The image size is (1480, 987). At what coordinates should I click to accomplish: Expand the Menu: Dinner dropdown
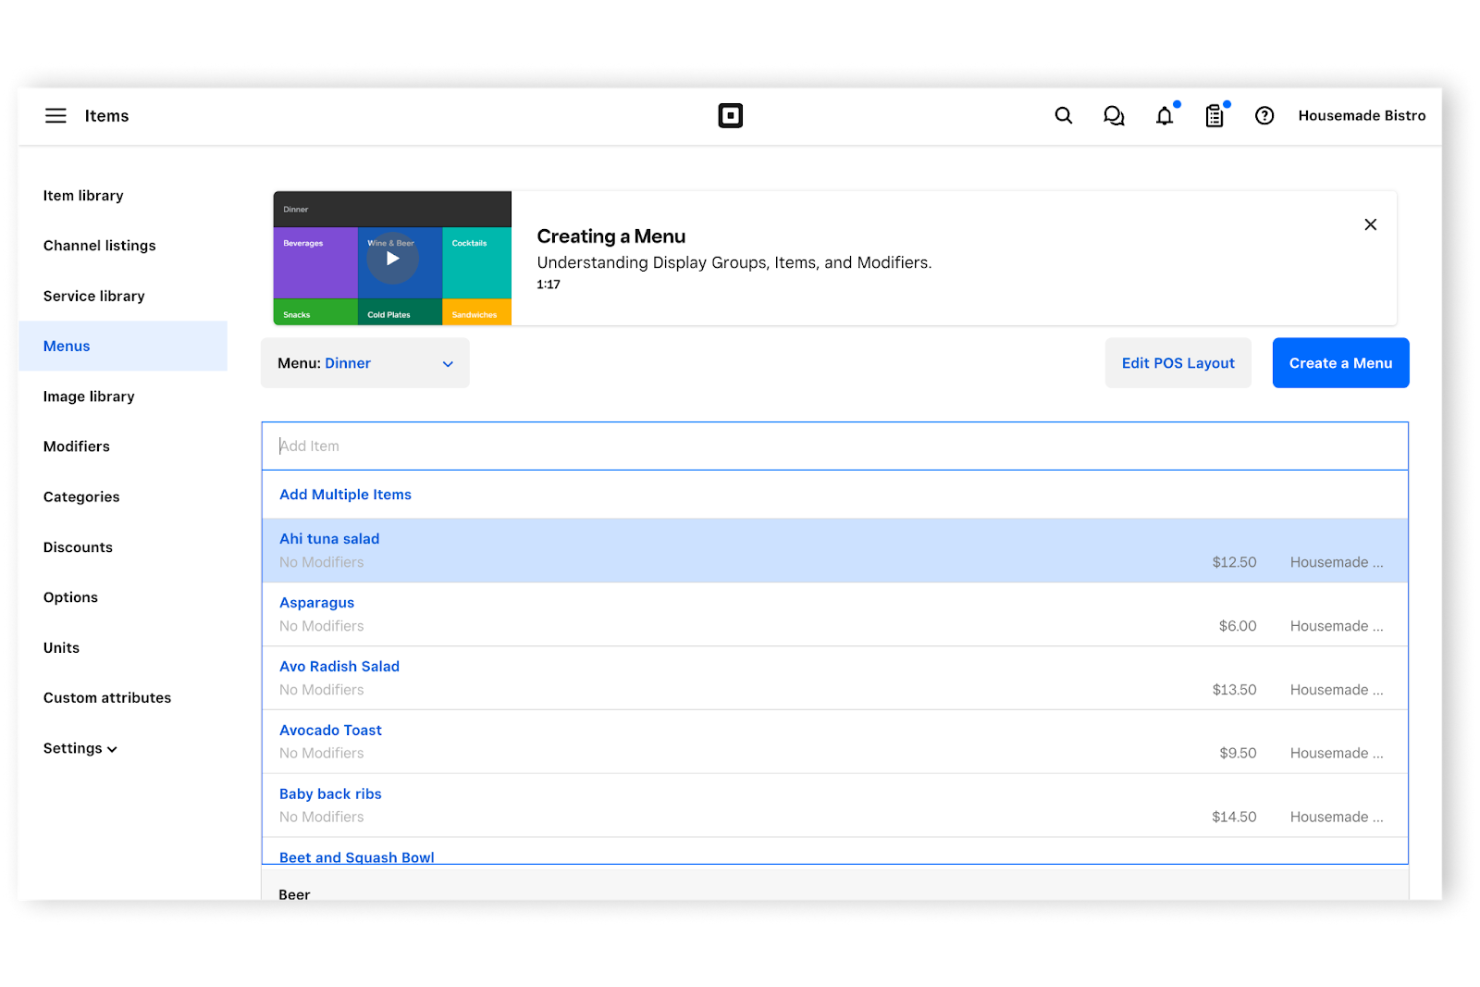coord(365,363)
